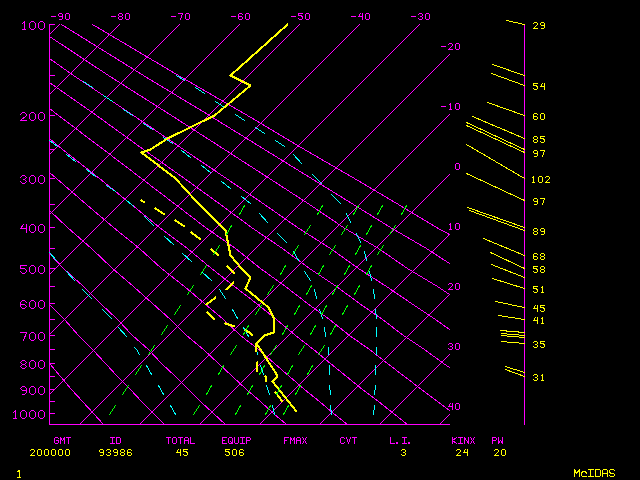Click the 102 wind speed value

tap(541, 180)
